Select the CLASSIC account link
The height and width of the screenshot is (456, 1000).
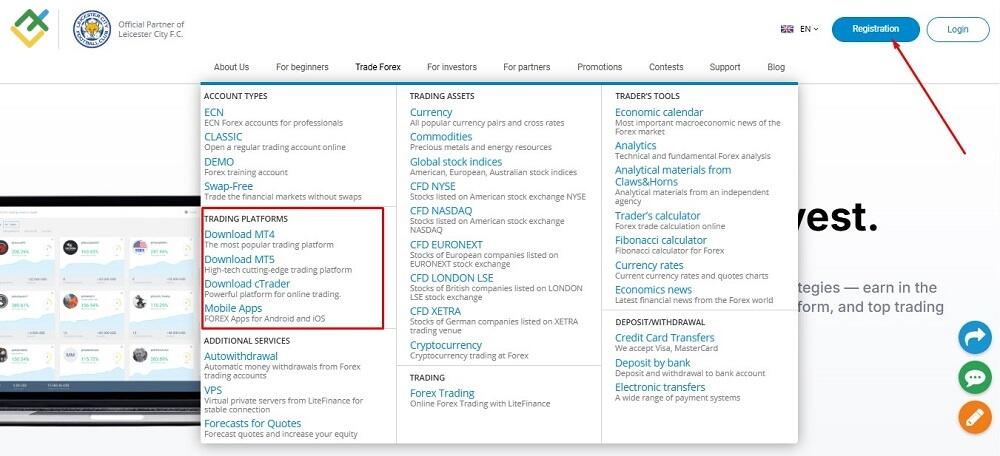[x=223, y=137]
